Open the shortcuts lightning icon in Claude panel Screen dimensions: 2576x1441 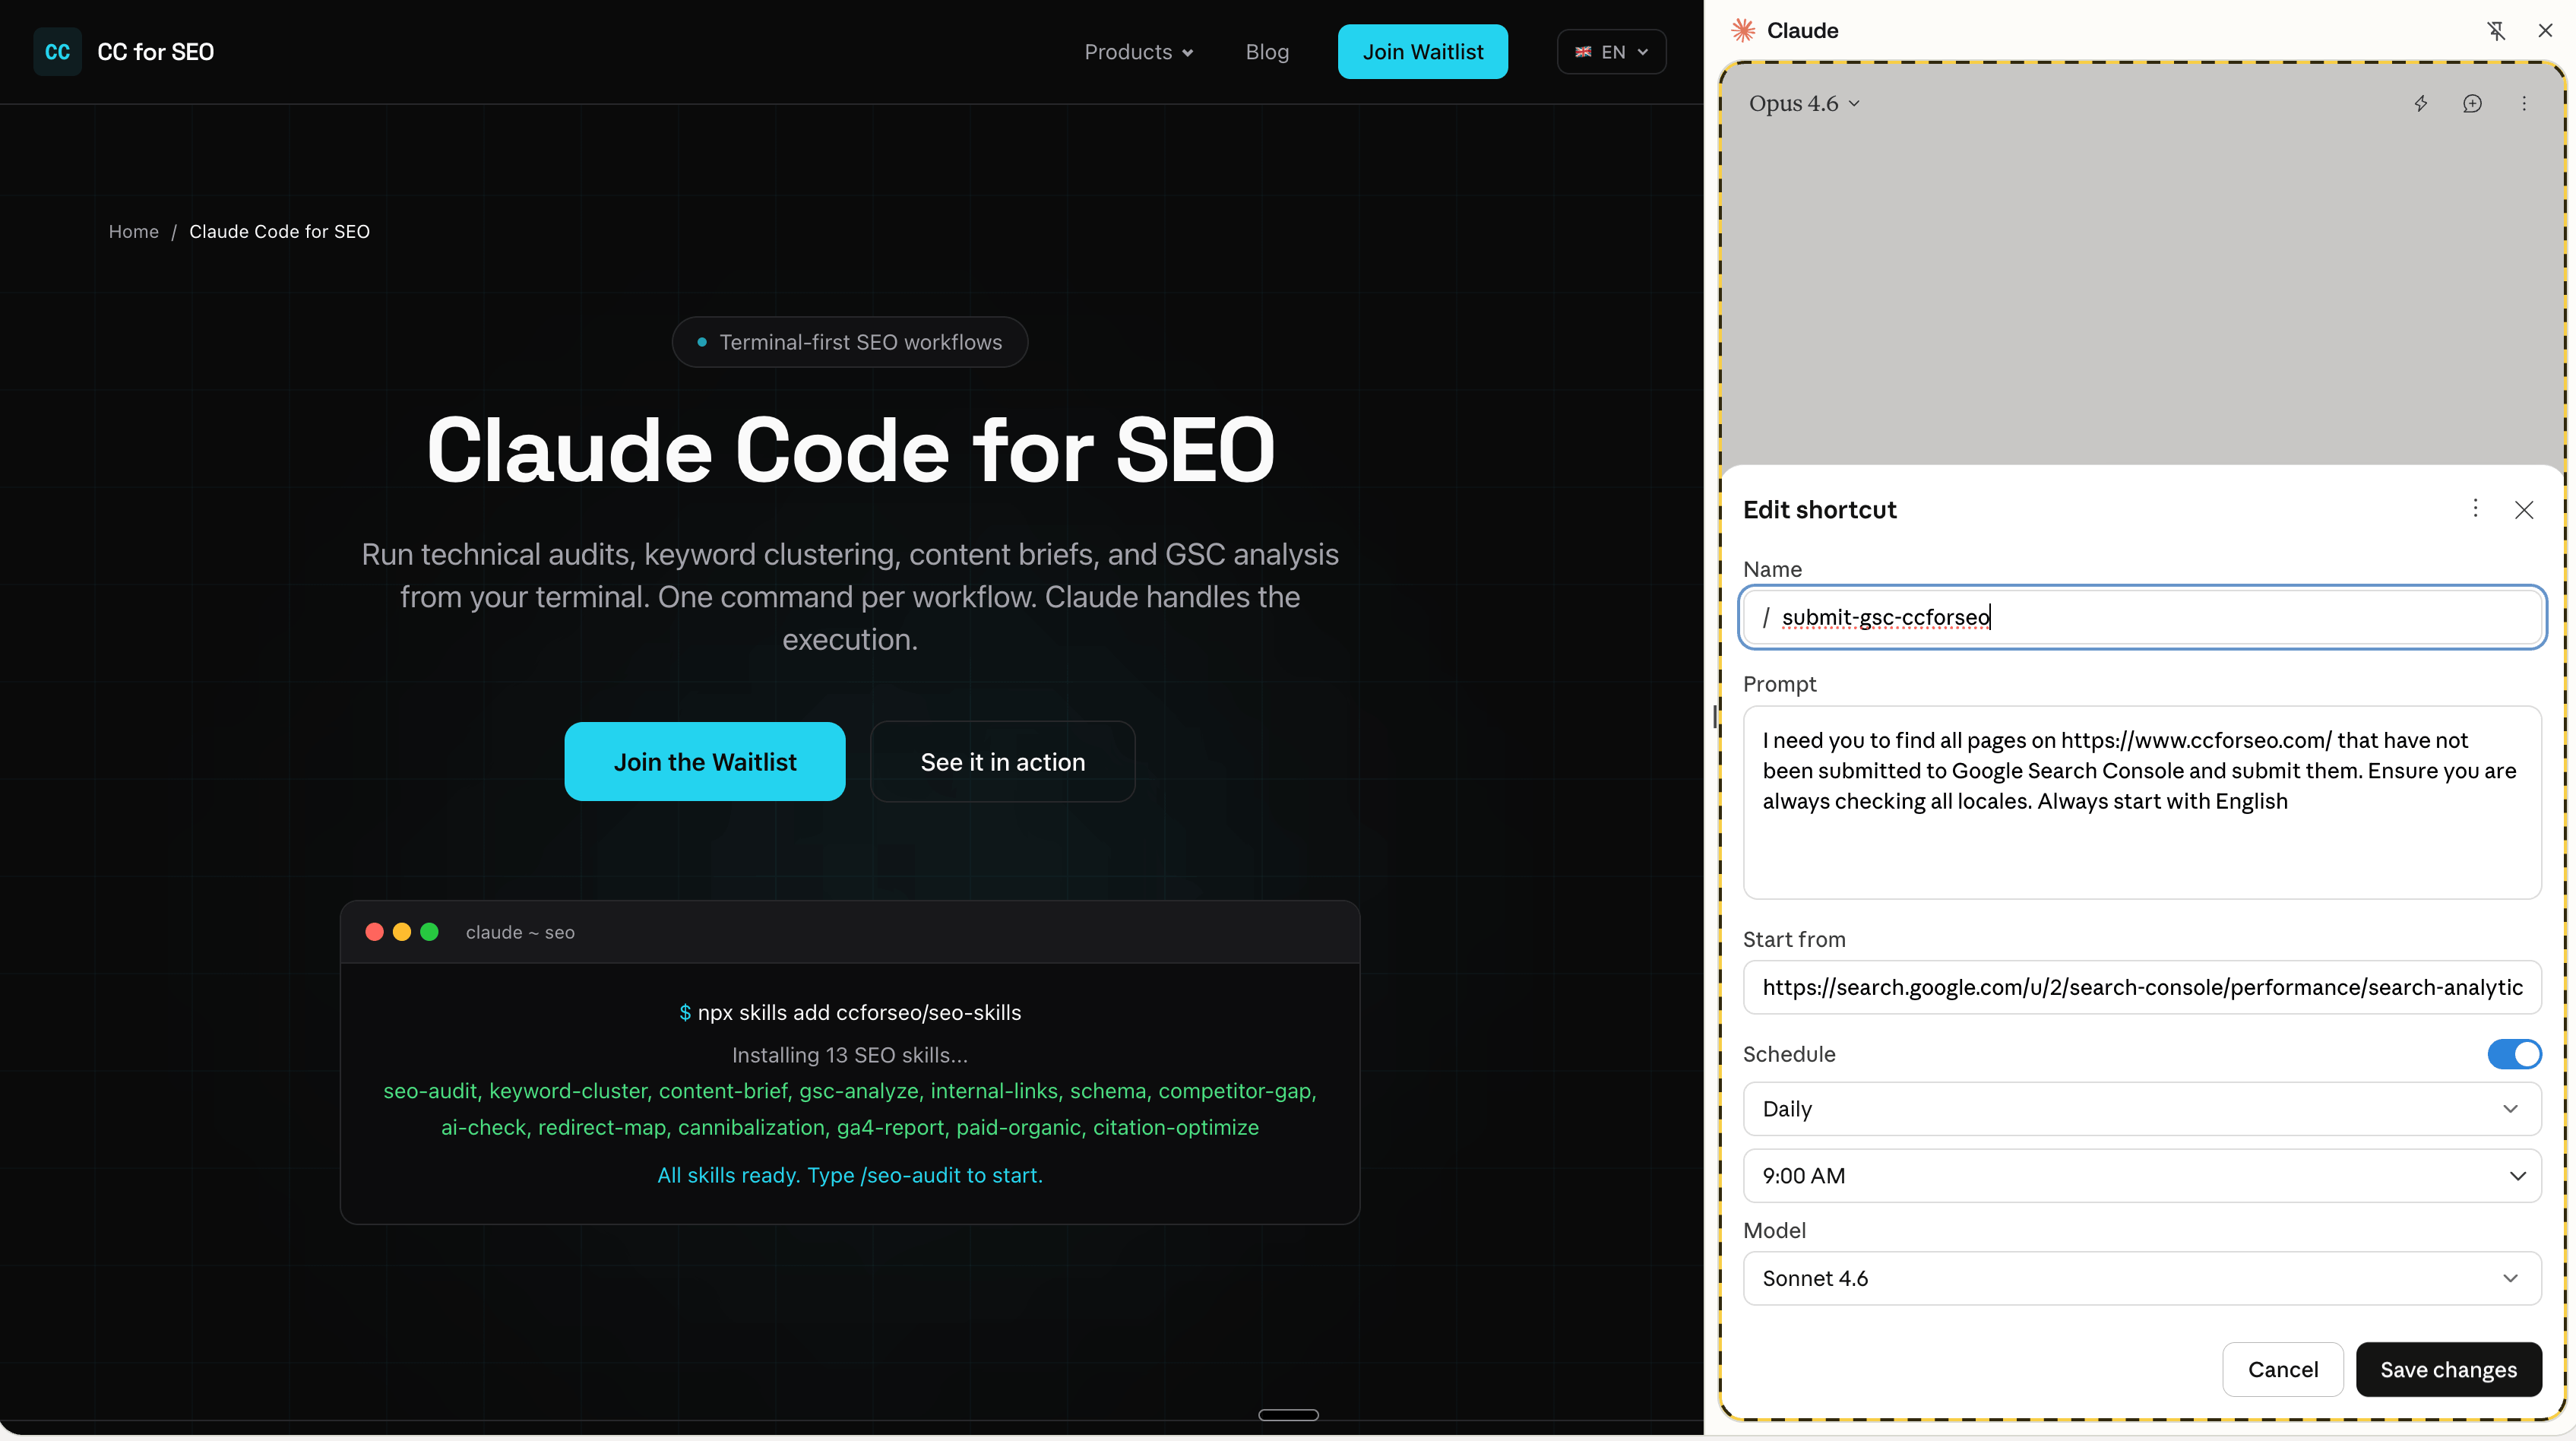coord(2421,103)
